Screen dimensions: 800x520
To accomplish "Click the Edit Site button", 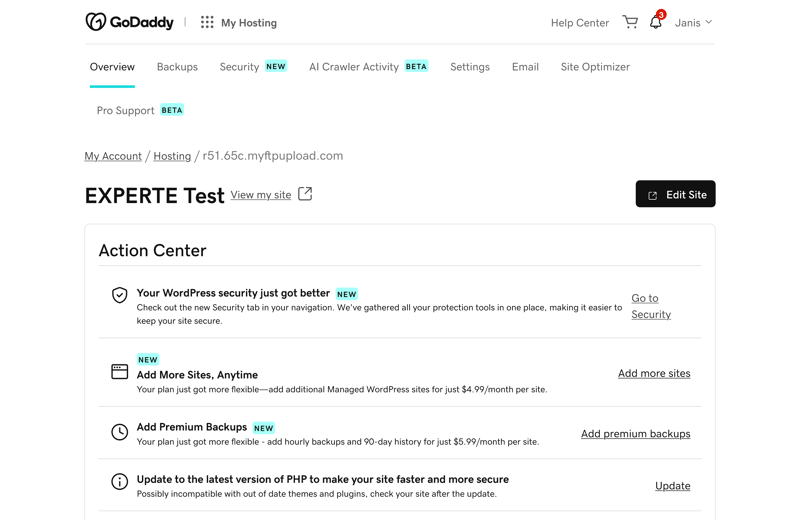I will (x=676, y=194).
